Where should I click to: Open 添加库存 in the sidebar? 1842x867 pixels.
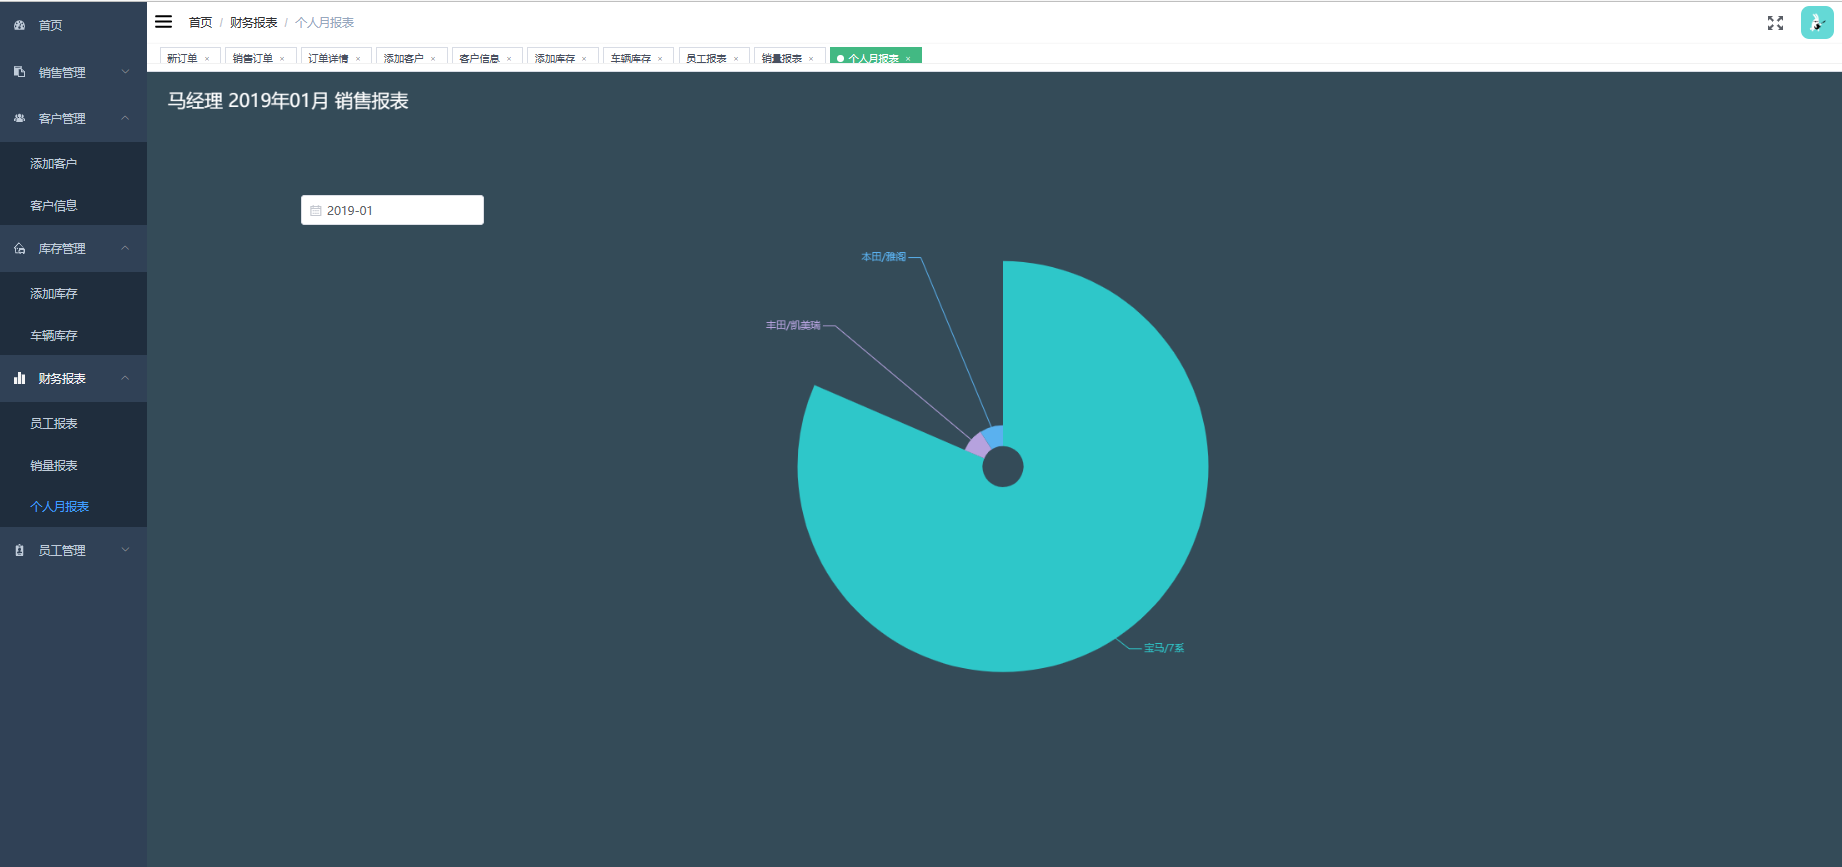click(x=73, y=293)
